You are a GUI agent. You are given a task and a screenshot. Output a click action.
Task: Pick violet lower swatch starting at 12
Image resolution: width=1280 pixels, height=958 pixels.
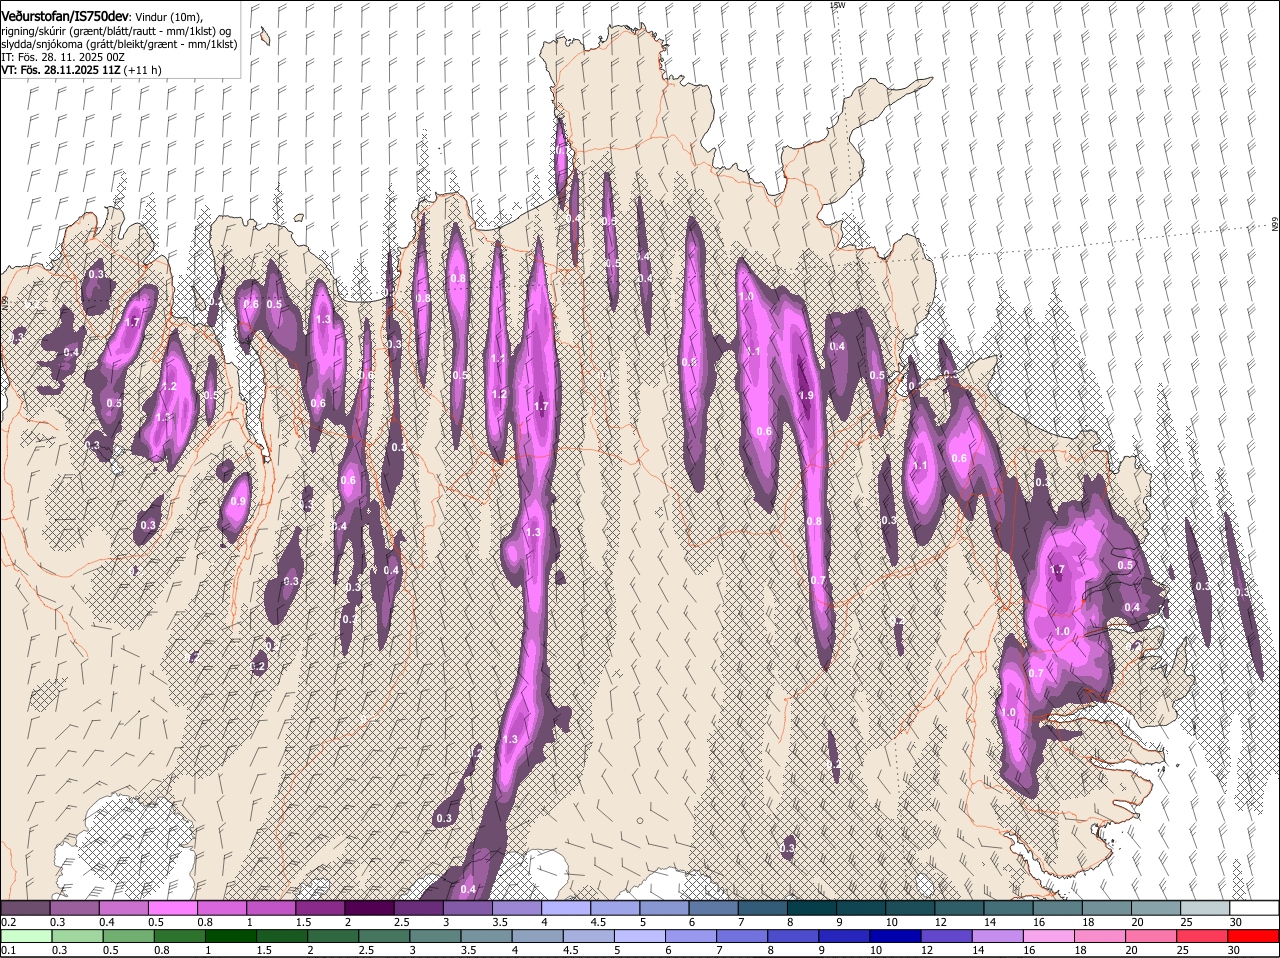click(x=946, y=936)
